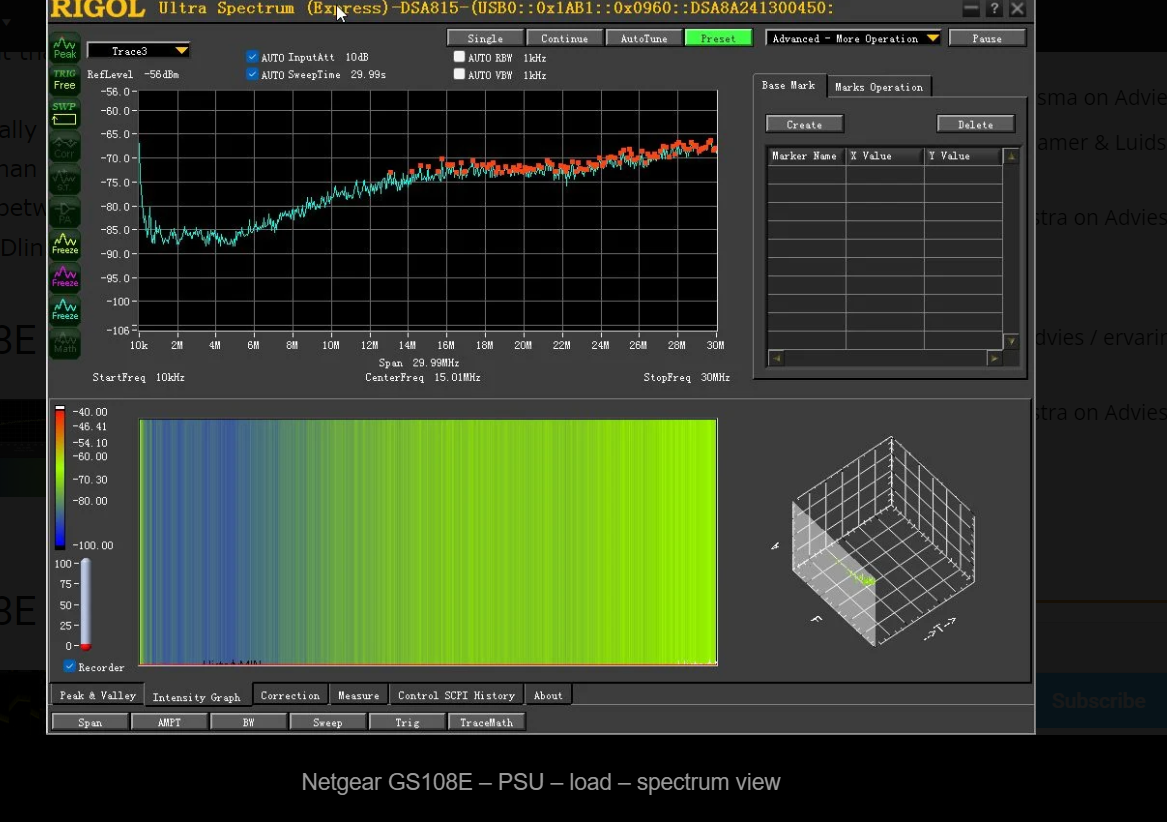Click the yellow trace Freeze icon

65,245
